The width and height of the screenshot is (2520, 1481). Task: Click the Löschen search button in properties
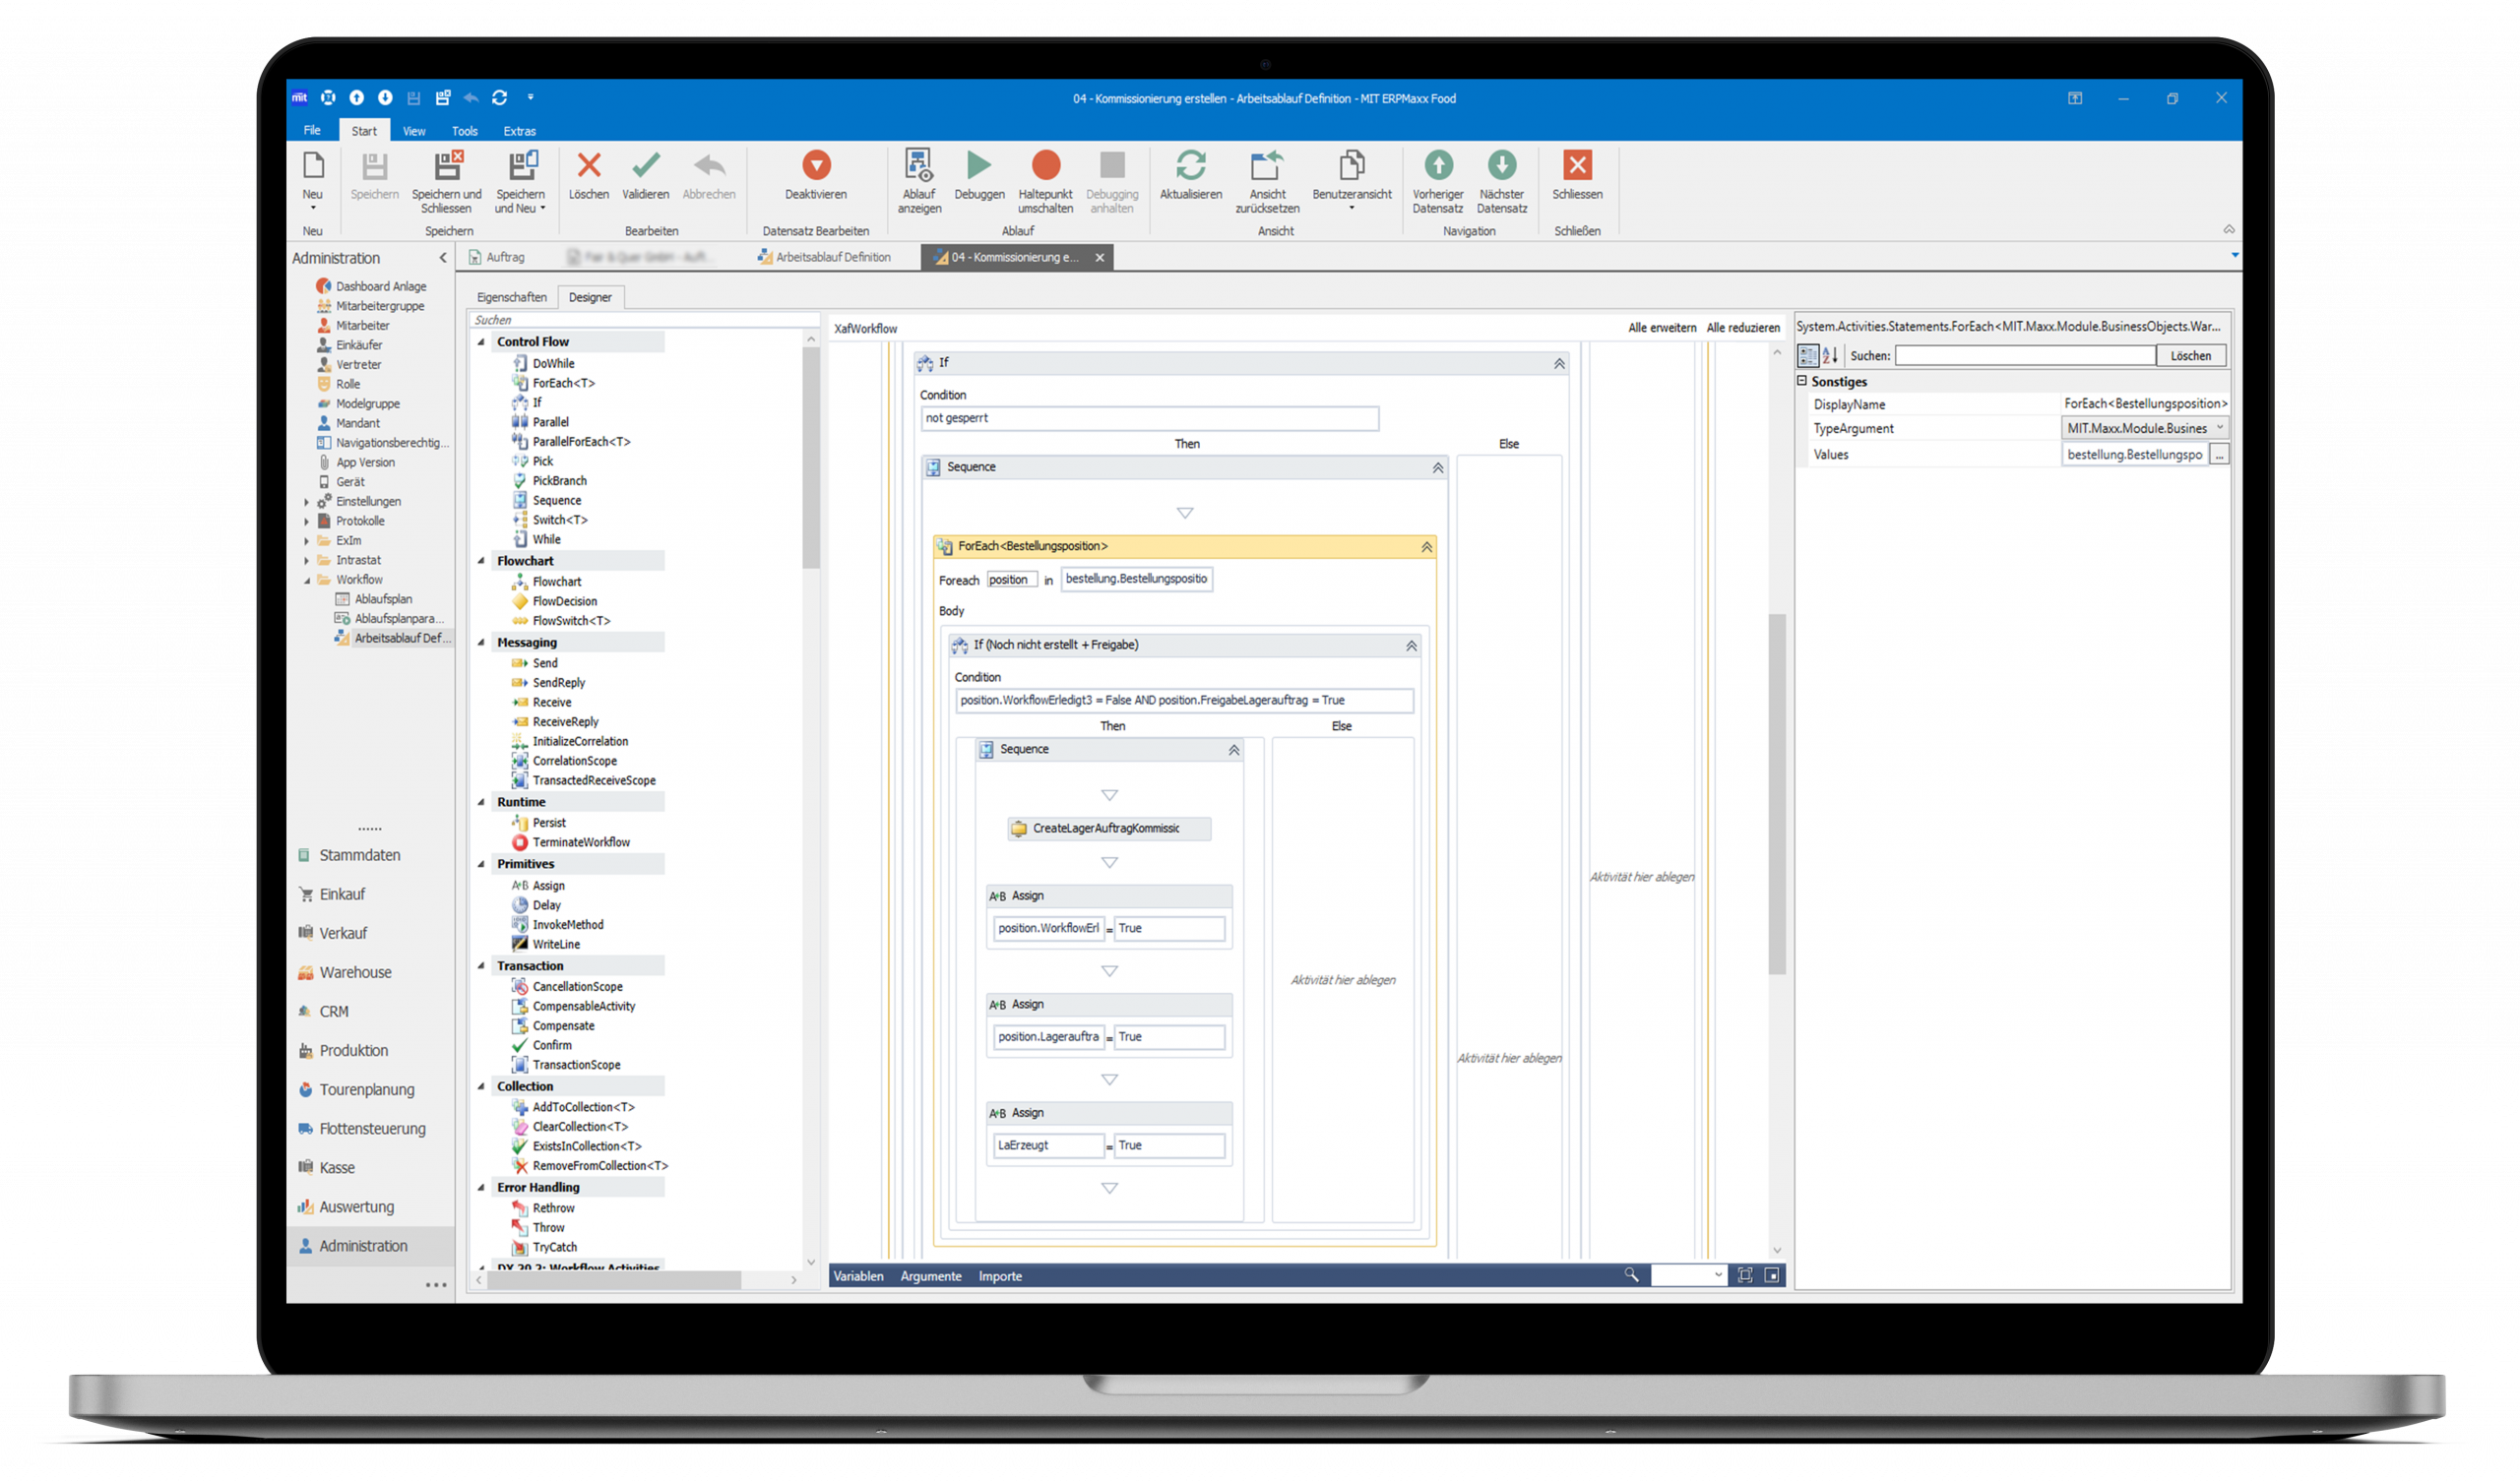pos(2190,356)
